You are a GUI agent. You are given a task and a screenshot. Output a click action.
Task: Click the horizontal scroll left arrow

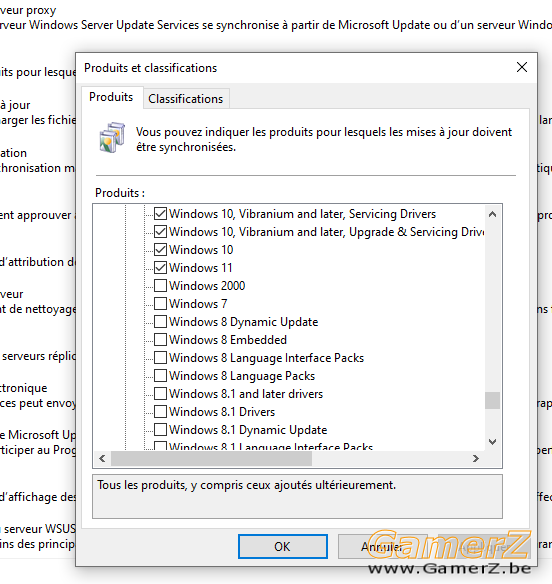coord(102,458)
